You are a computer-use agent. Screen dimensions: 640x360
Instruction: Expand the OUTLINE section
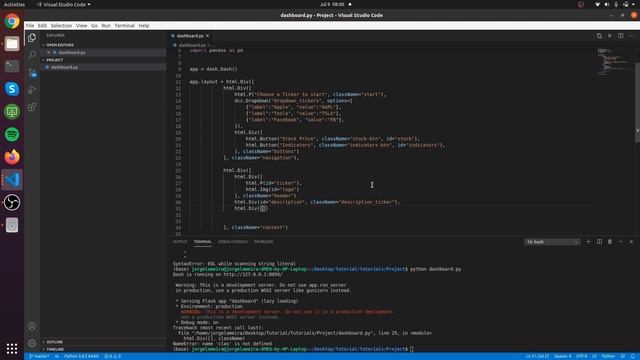pyautogui.click(x=54, y=342)
